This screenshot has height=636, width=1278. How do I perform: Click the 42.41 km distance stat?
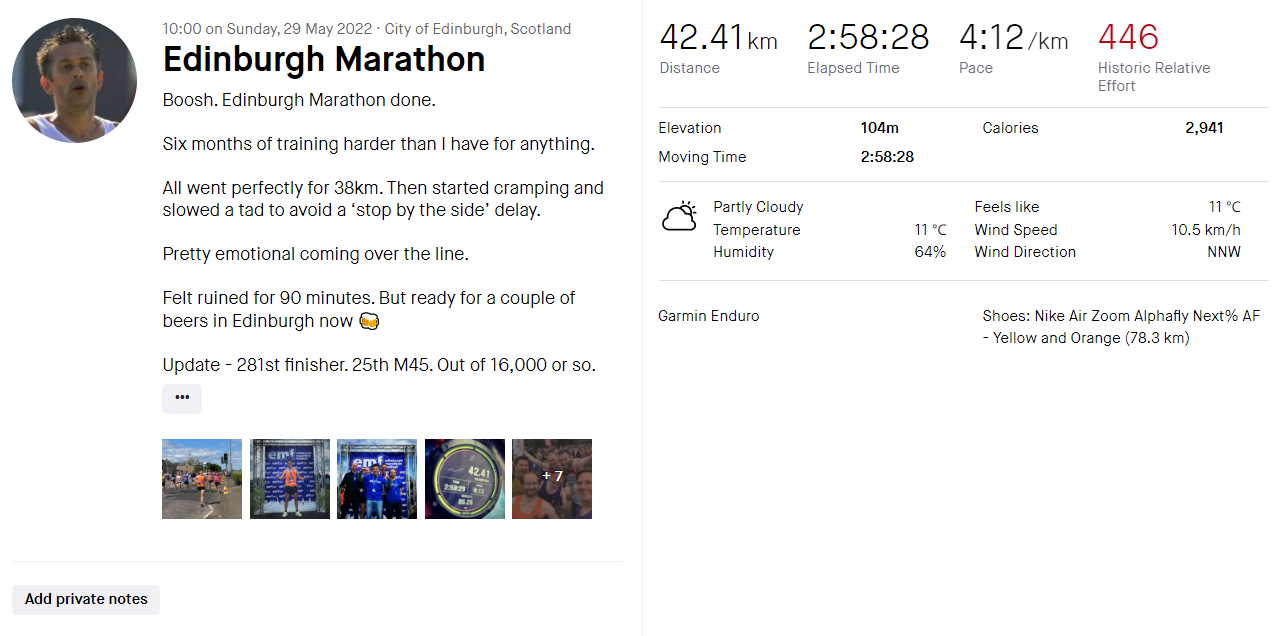[x=718, y=39]
